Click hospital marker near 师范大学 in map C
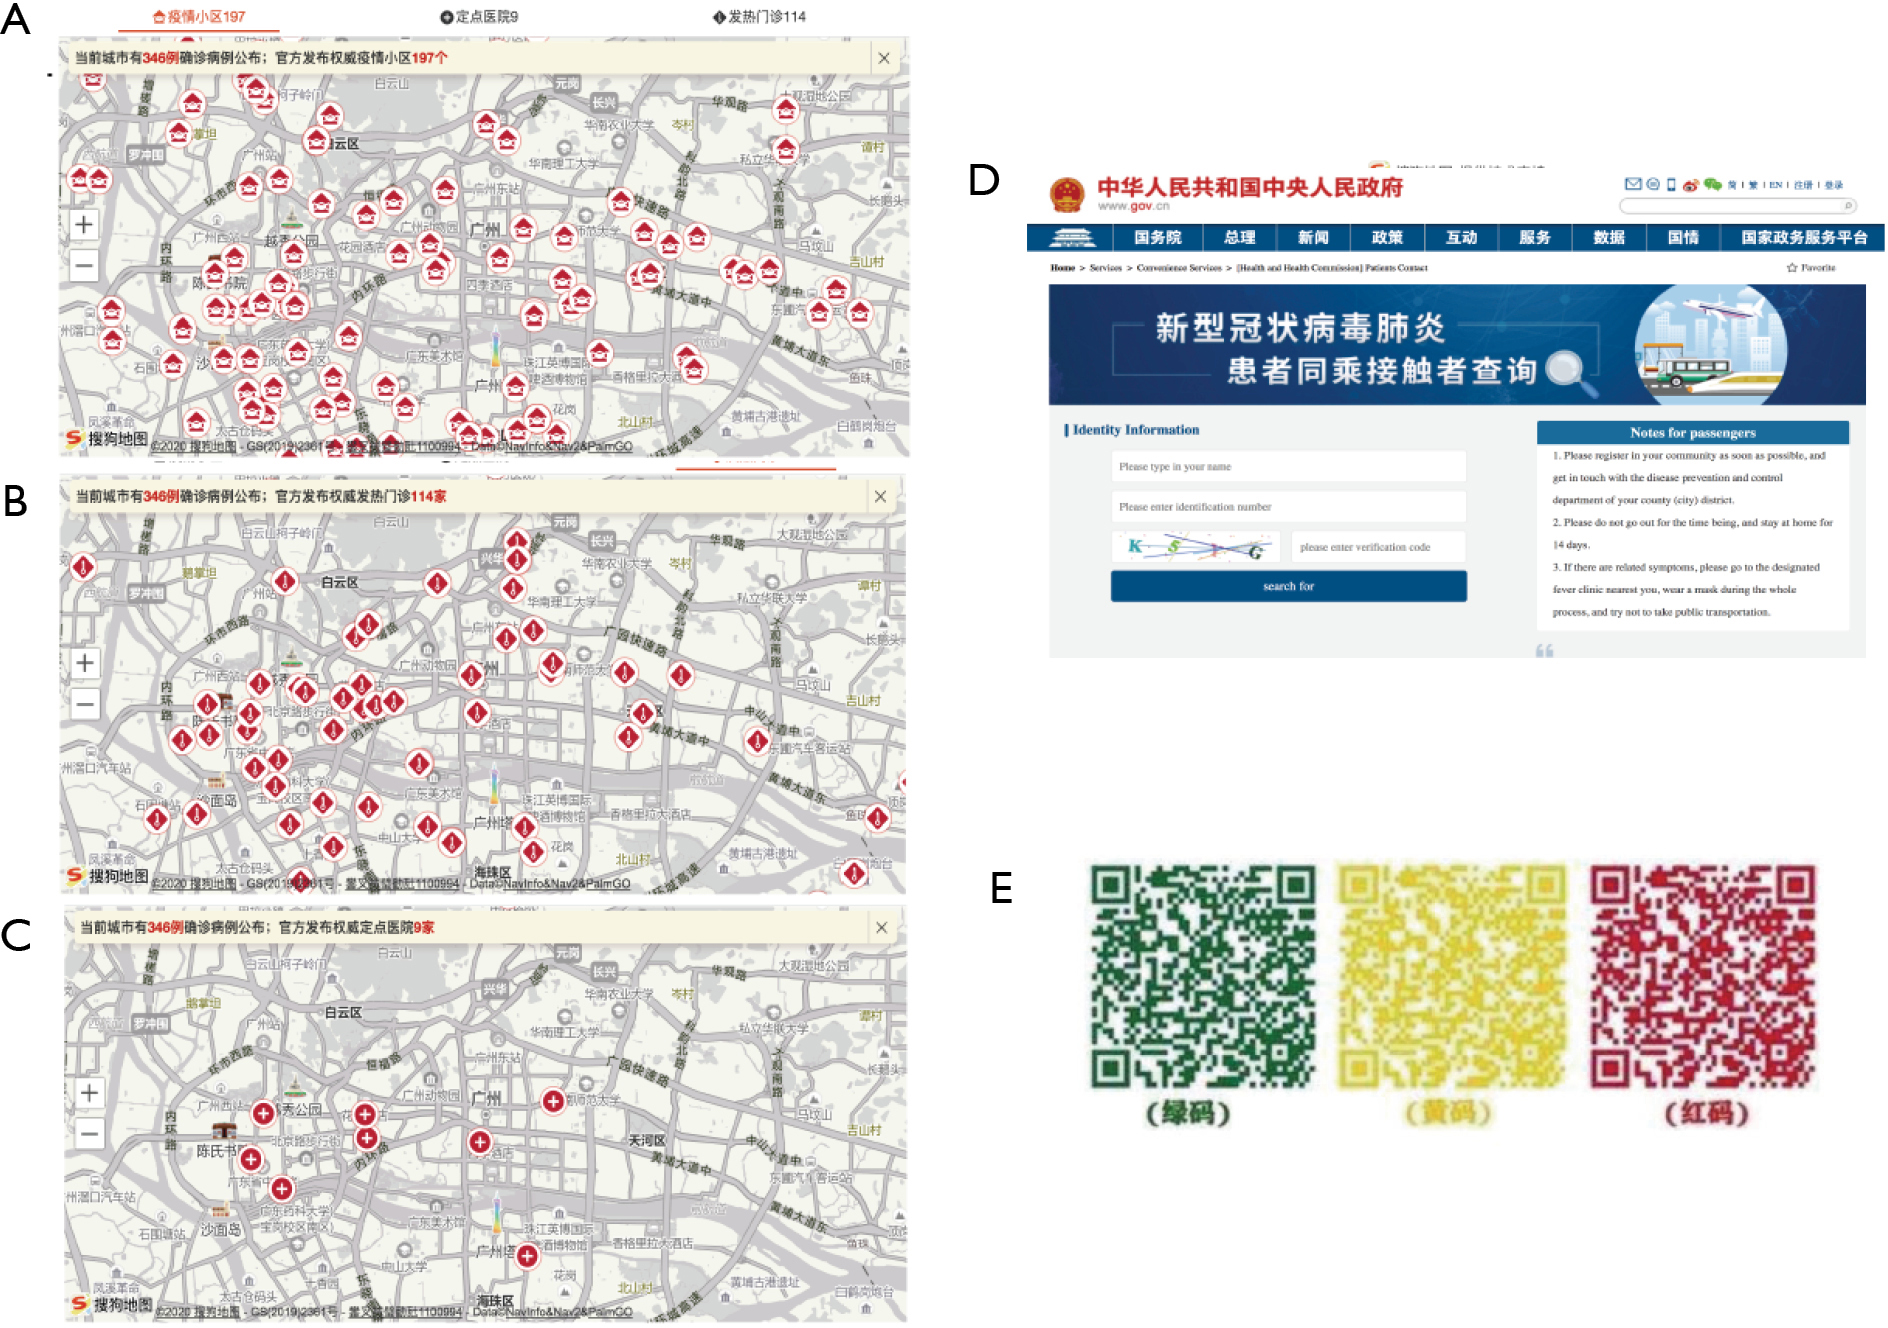This screenshot has width=1888, height=1328. coord(553,1101)
